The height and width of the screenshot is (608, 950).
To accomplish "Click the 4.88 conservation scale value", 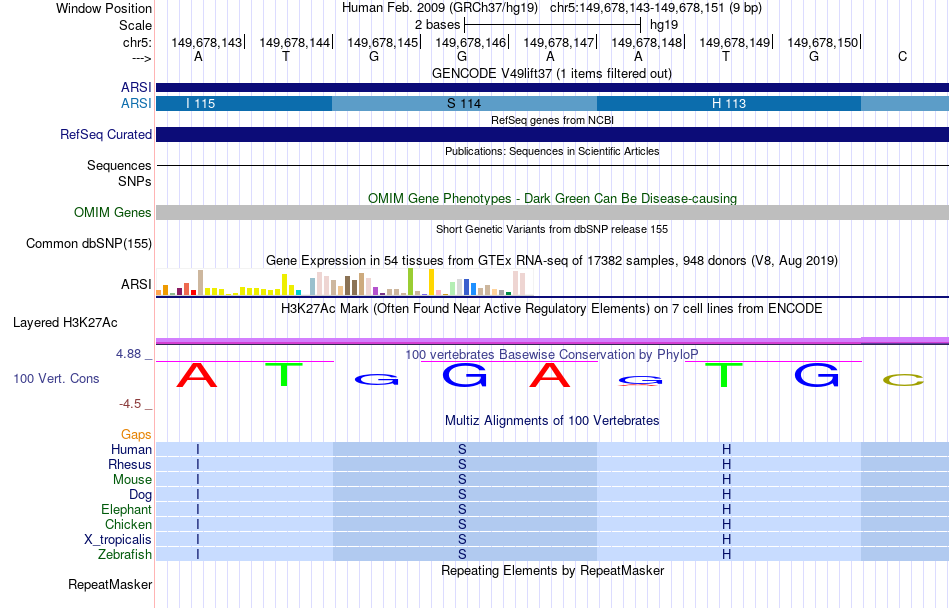I will click(128, 354).
